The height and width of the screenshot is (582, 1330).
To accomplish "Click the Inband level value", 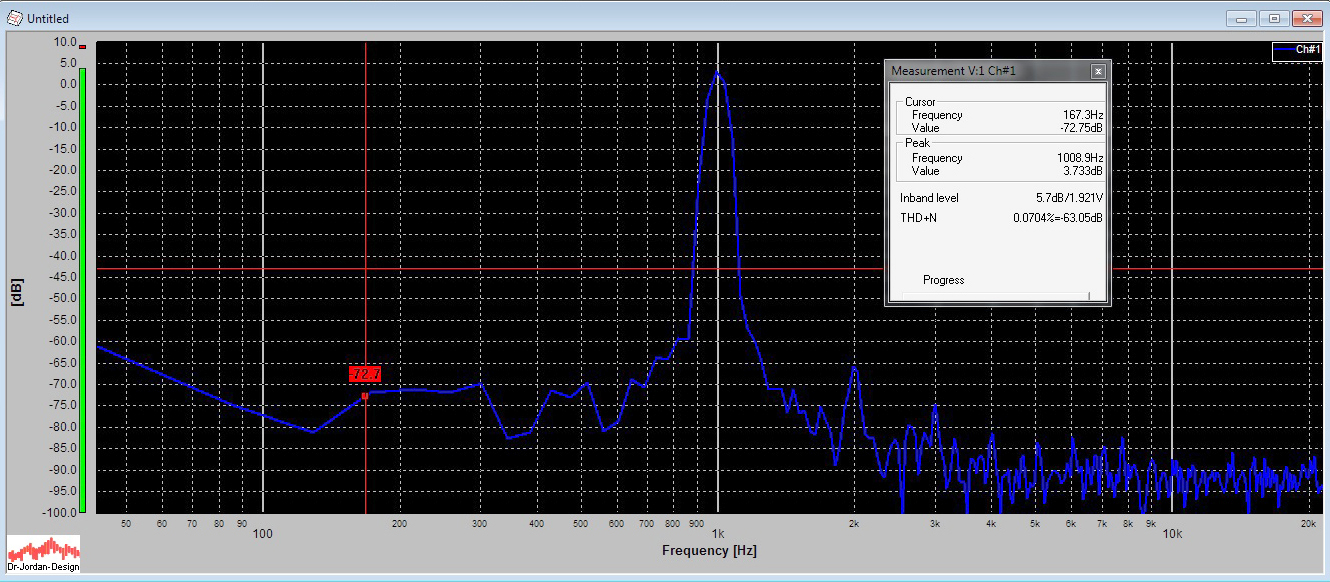I will [1069, 198].
